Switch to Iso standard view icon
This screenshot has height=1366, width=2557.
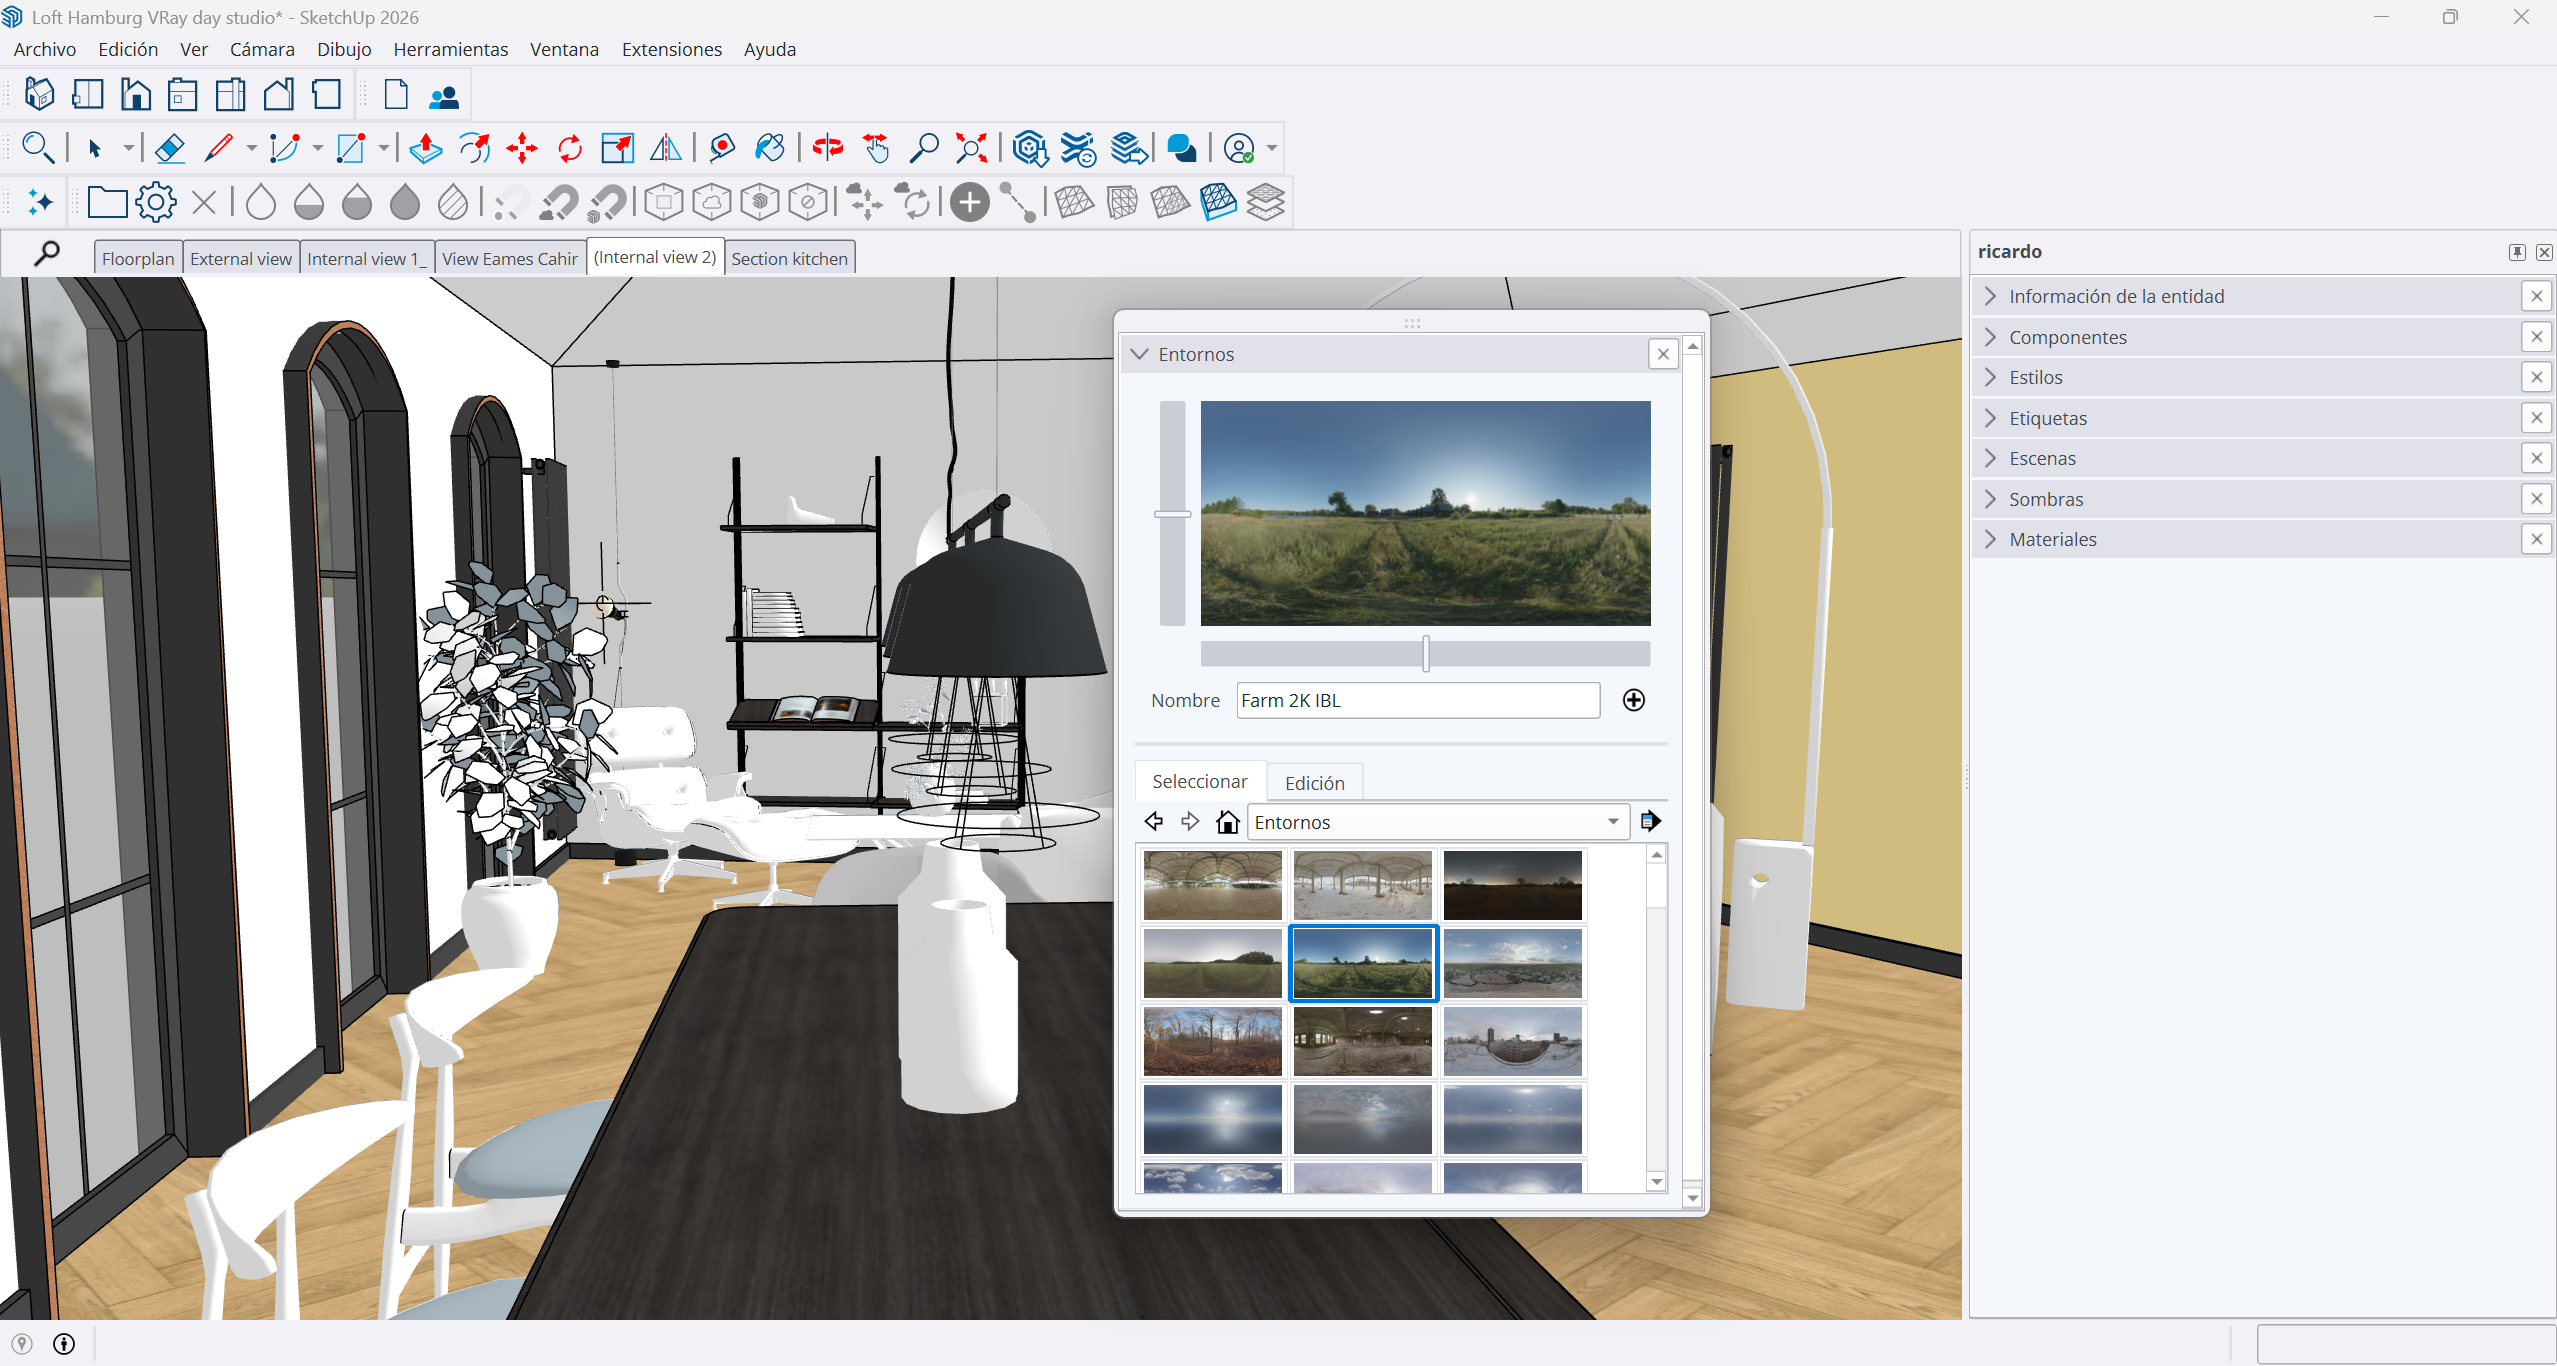(x=39, y=95)
